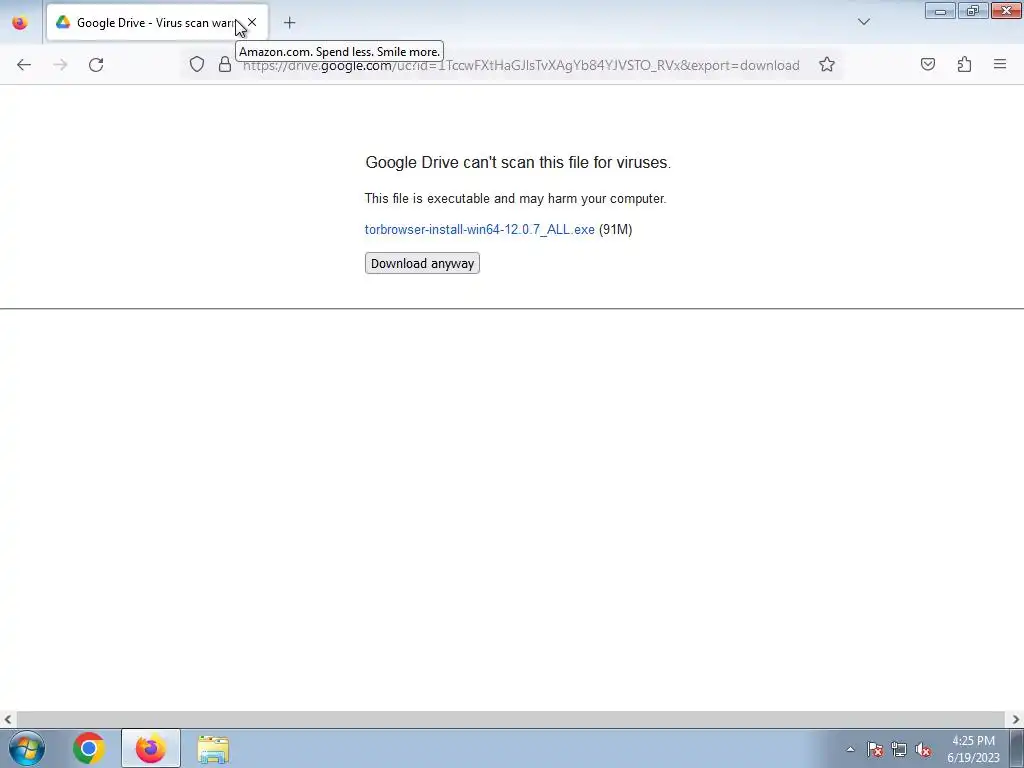Close the Google Drive virus scan tab
Screen dimensions: 1024x768
[252, 22]
